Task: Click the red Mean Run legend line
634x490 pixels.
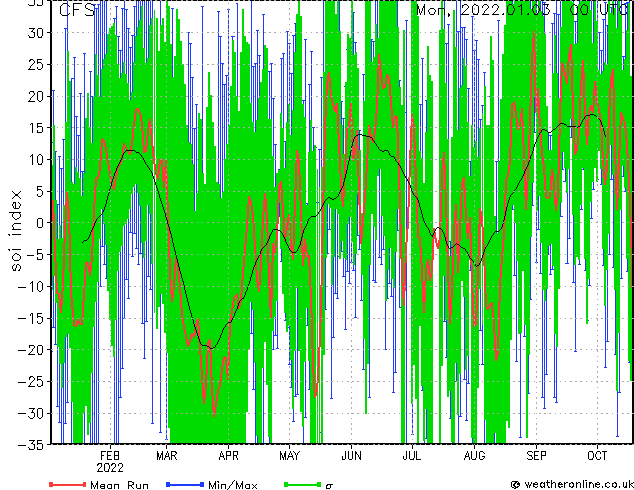Action: point(68,484)
